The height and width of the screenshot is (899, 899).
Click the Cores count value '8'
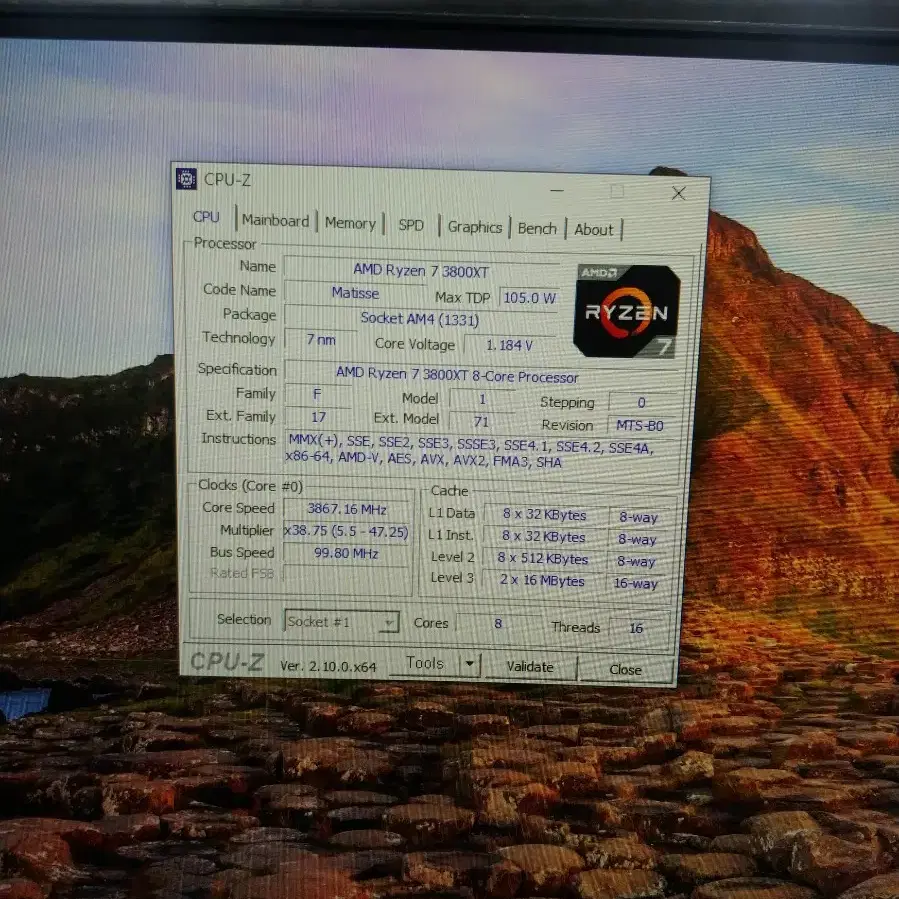(498, 623)
